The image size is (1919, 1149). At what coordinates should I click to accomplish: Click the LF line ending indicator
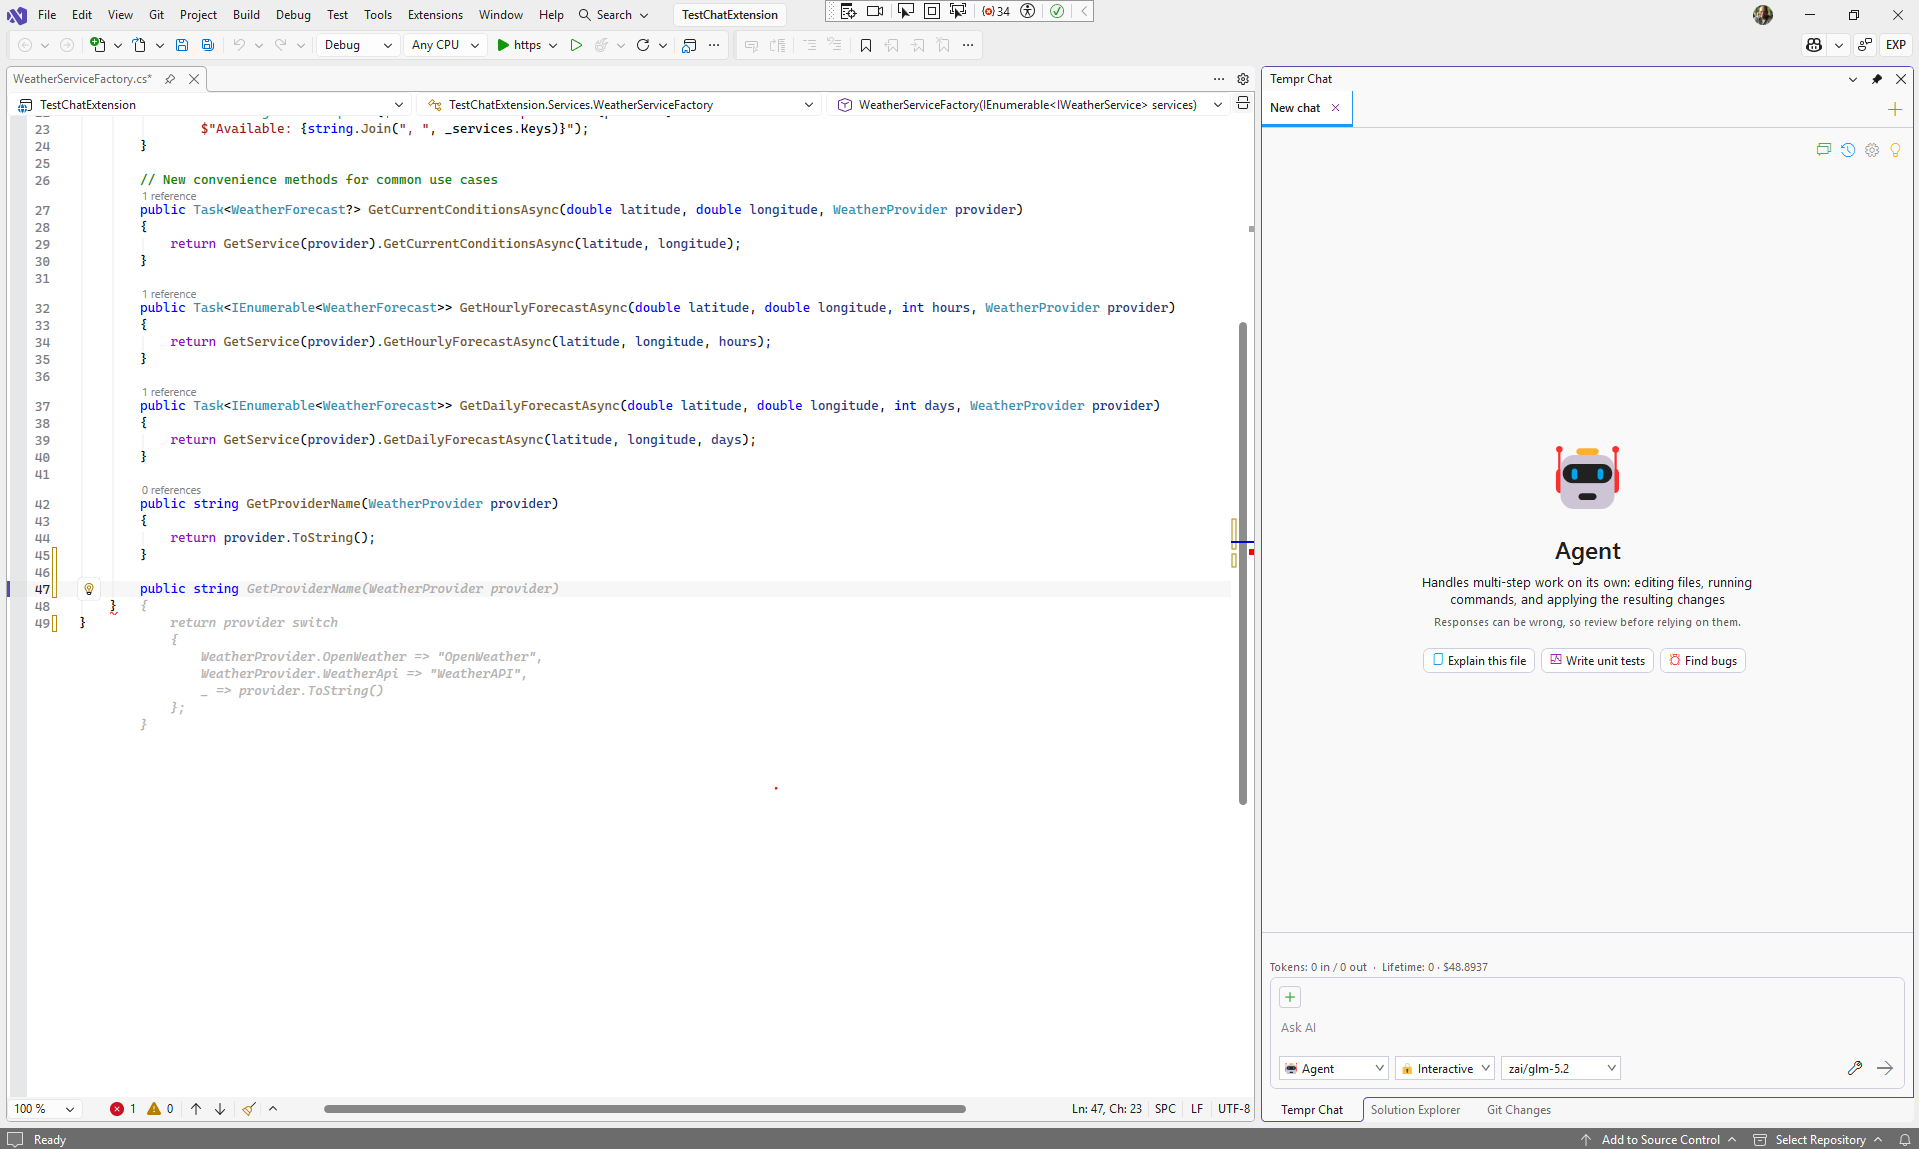coord(1197,1109)
